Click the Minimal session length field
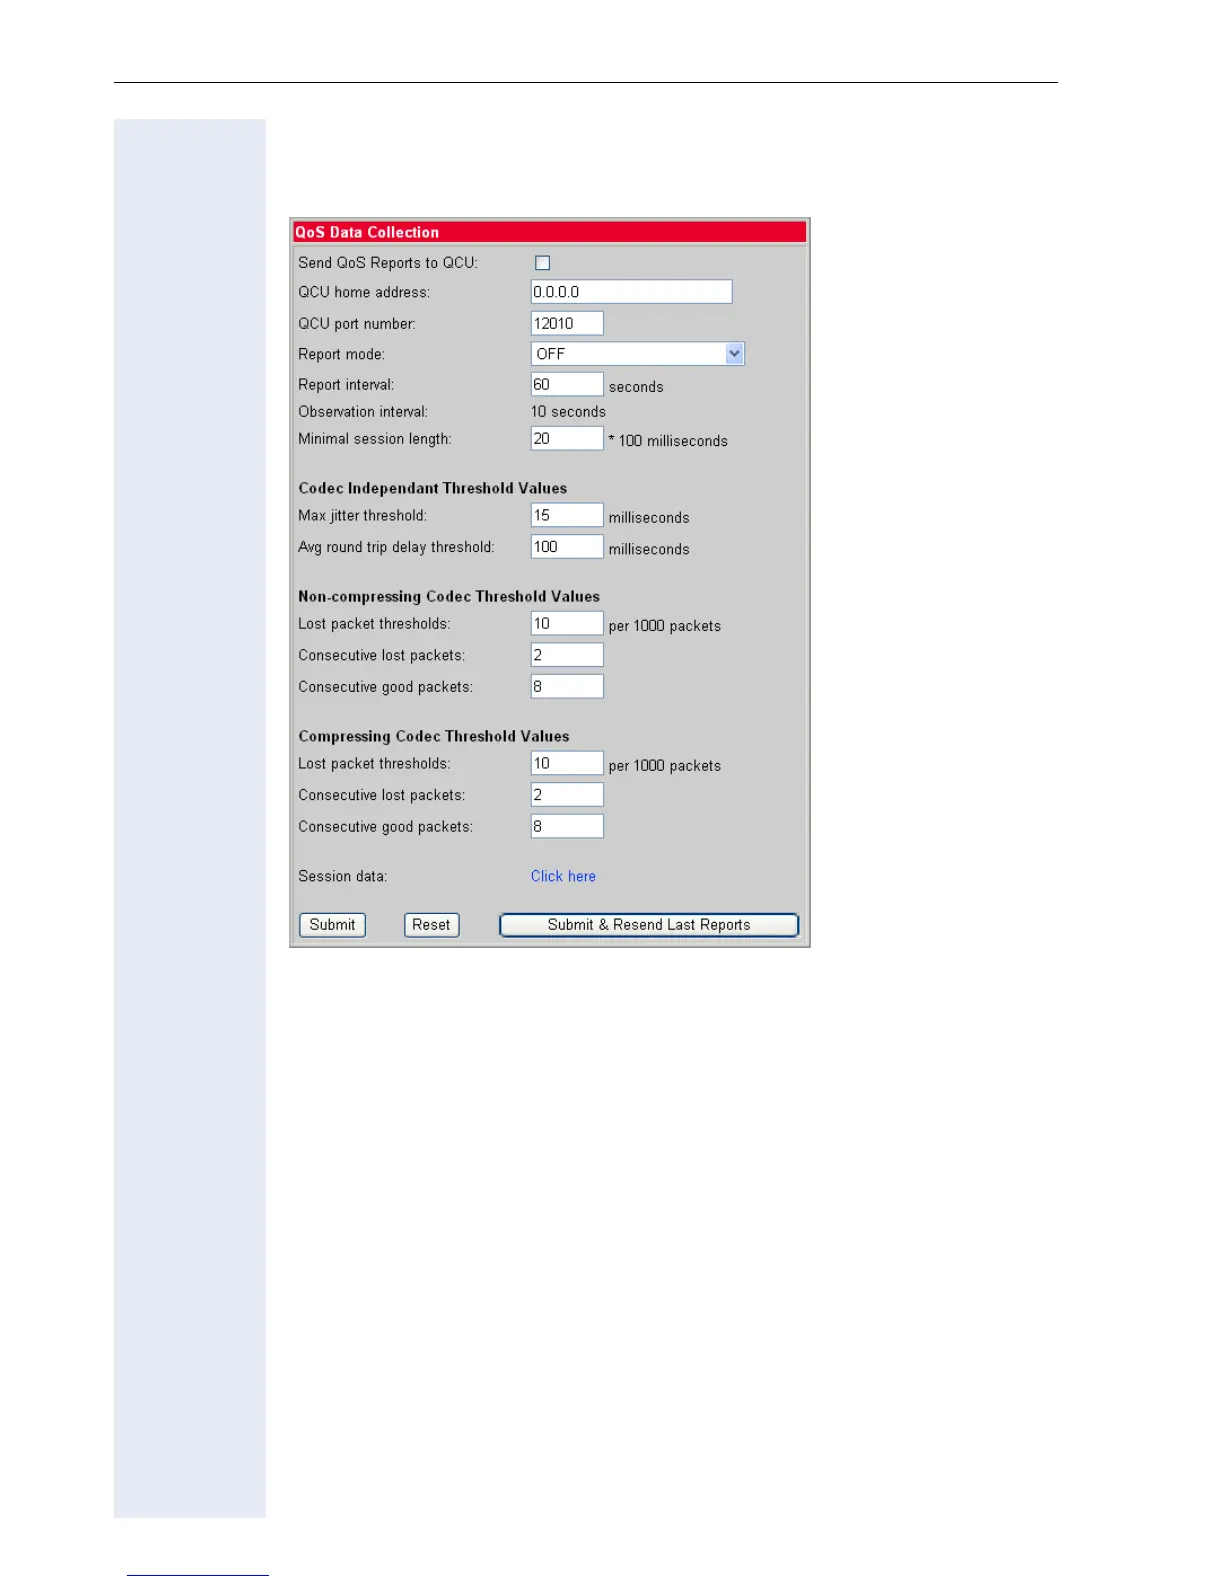Image resolution: width=1224 pixels, height=1584 pixels. pos(567,439)
